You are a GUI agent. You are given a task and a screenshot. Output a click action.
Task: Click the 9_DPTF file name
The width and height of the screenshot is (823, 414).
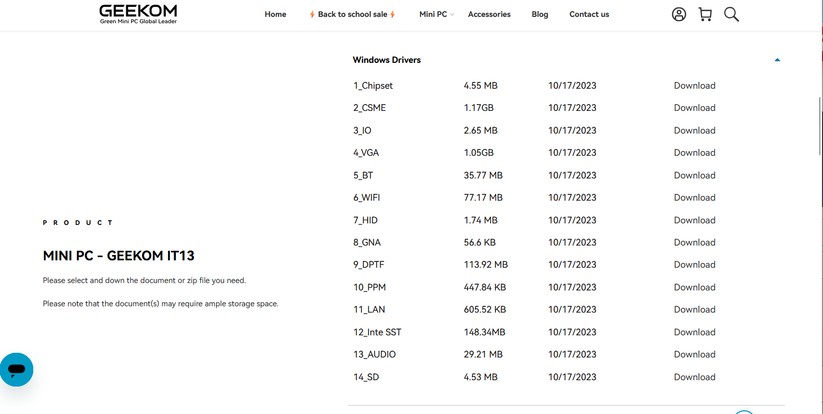[x=368, y=264]
